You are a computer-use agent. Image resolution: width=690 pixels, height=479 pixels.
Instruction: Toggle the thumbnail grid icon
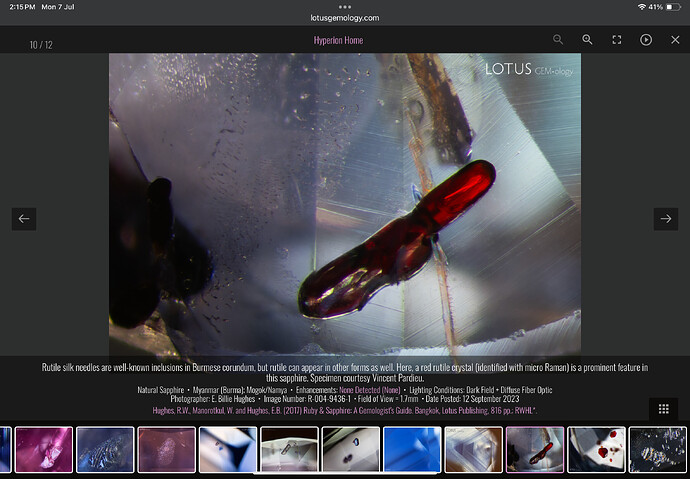point(664,409)
